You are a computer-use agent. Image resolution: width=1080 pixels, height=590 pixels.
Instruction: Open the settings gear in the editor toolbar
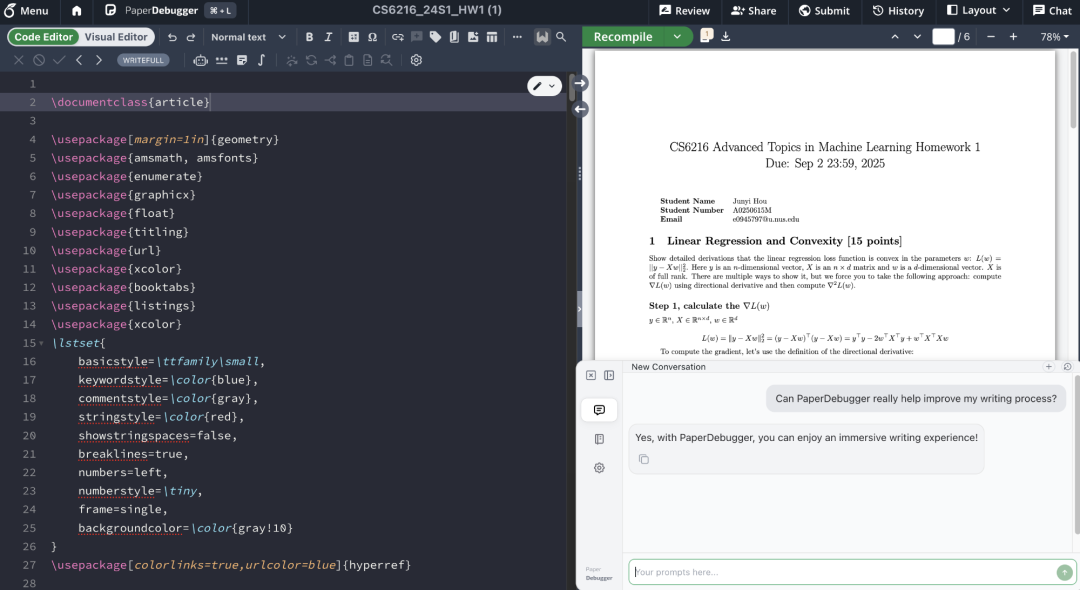(x=416, y=60)
